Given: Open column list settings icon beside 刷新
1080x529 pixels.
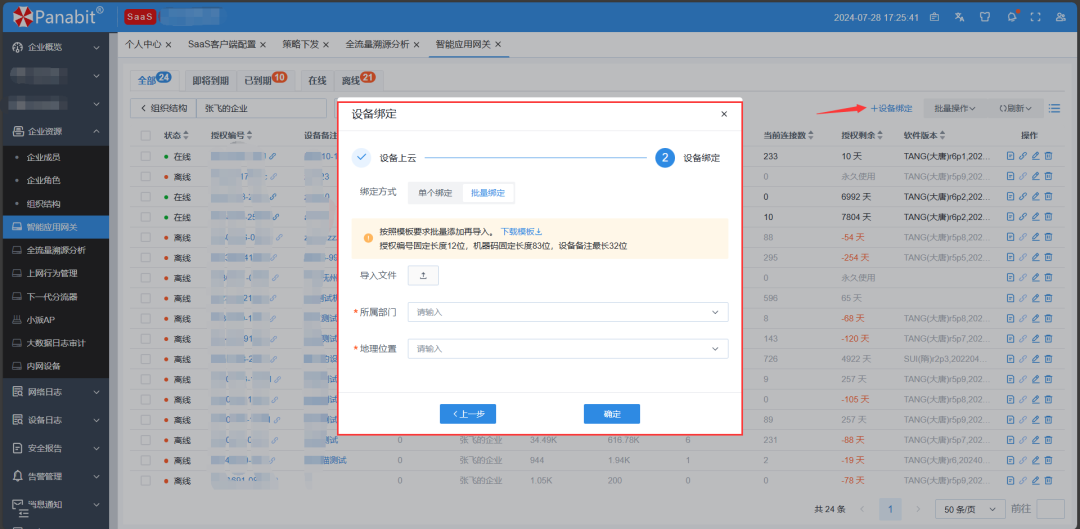Looking at the screenshot, I should pos(1055,108).
